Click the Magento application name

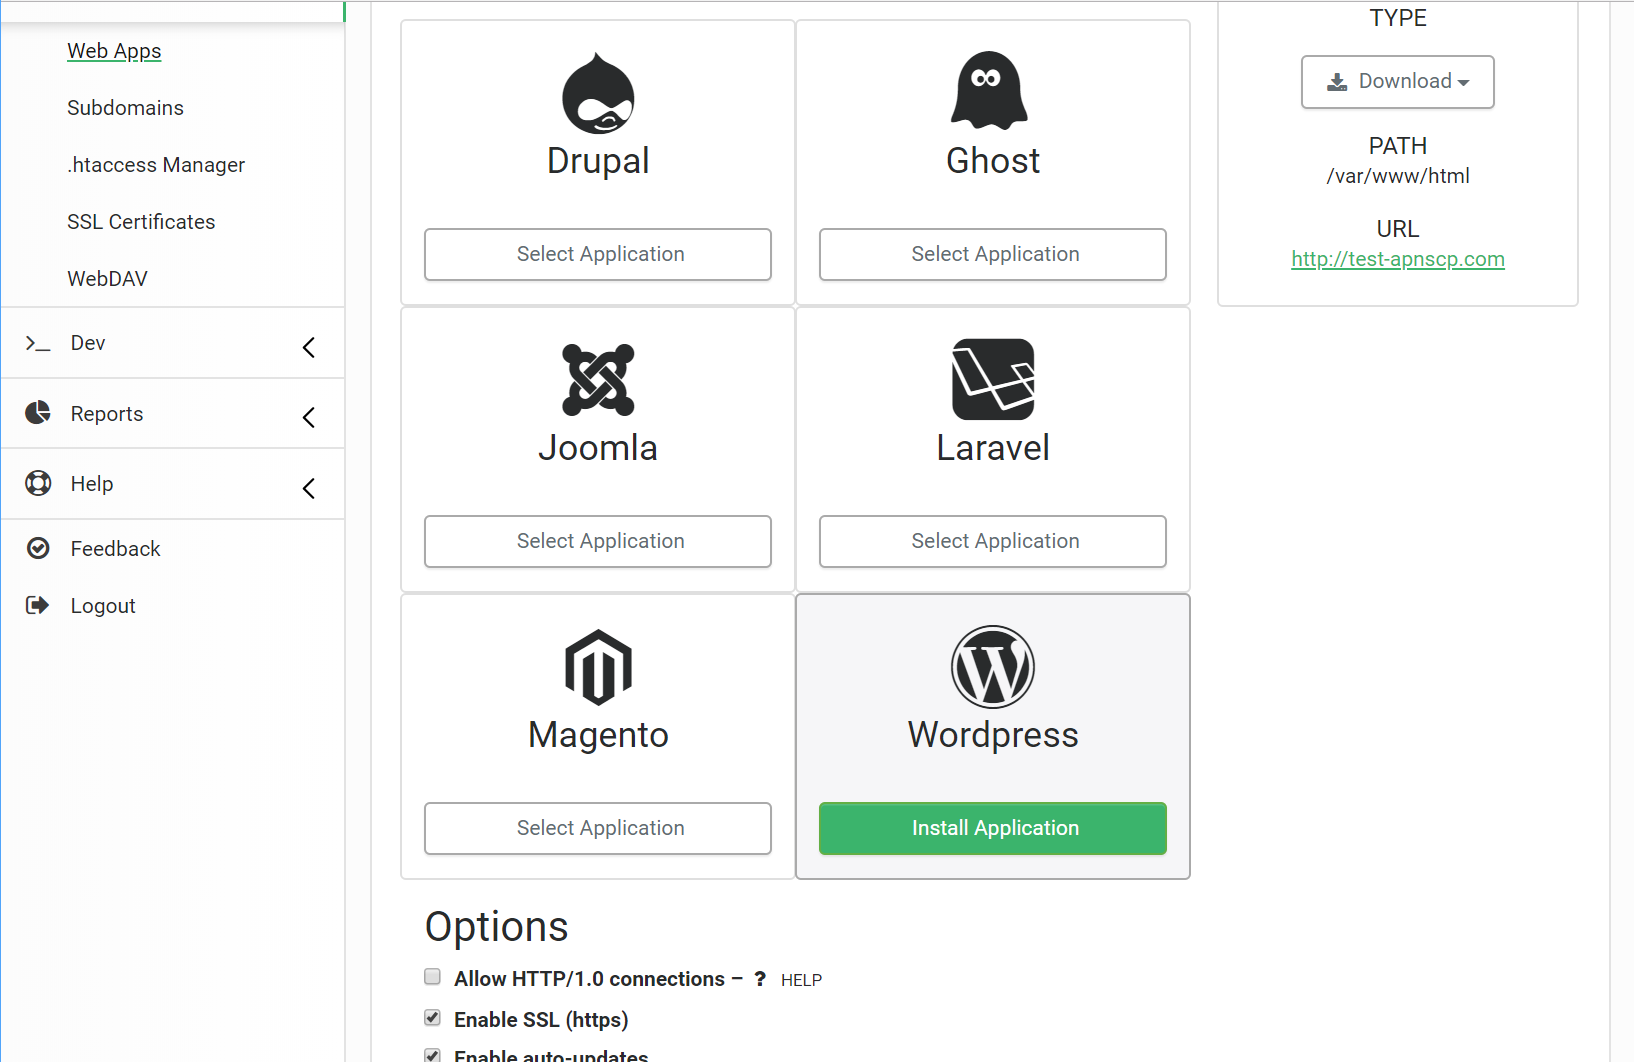point(598,735)
